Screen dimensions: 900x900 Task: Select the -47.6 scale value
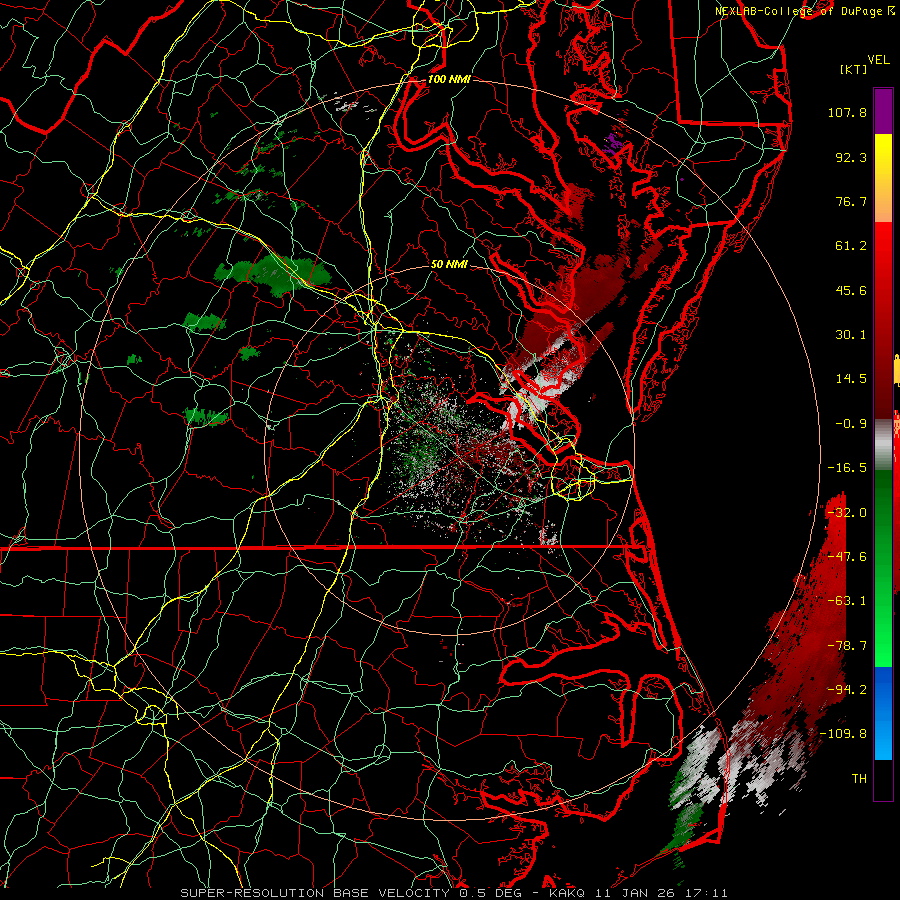click(x=847, y=557)
